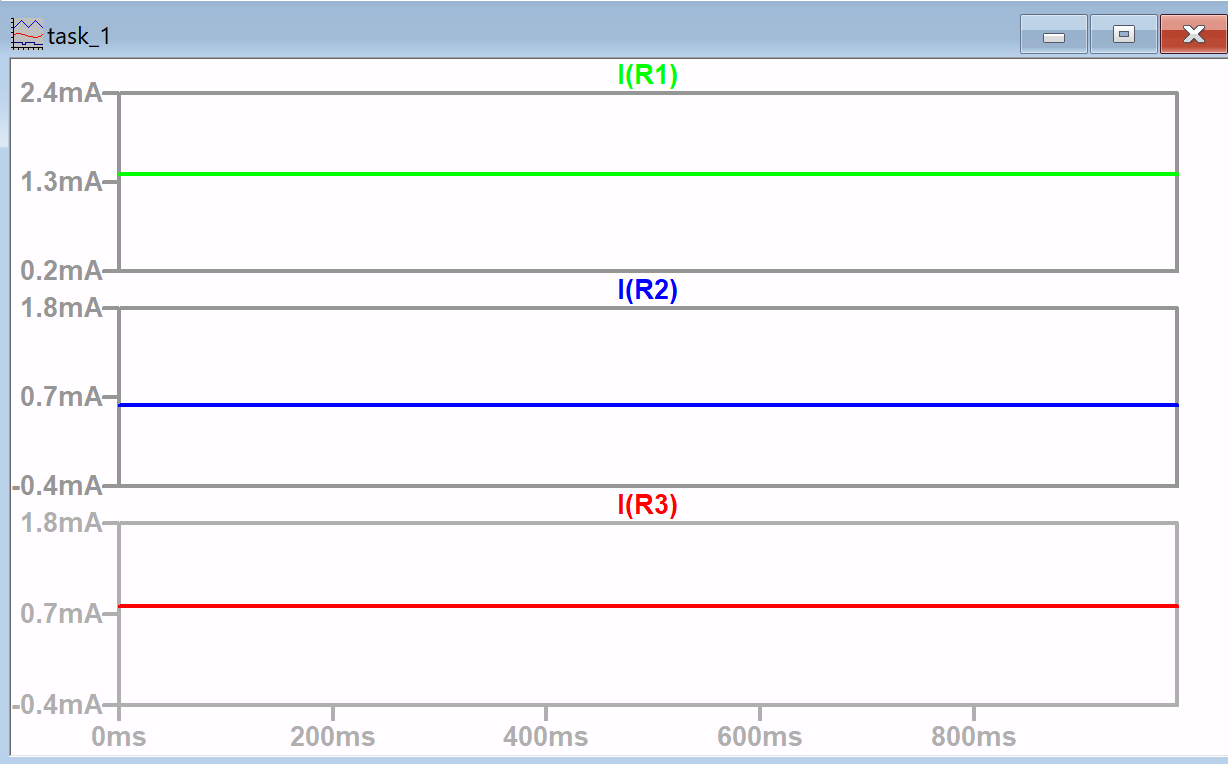Click on the blue I(R2) waveform line
Screen dimensions: 1228x764
pos(648,405)
